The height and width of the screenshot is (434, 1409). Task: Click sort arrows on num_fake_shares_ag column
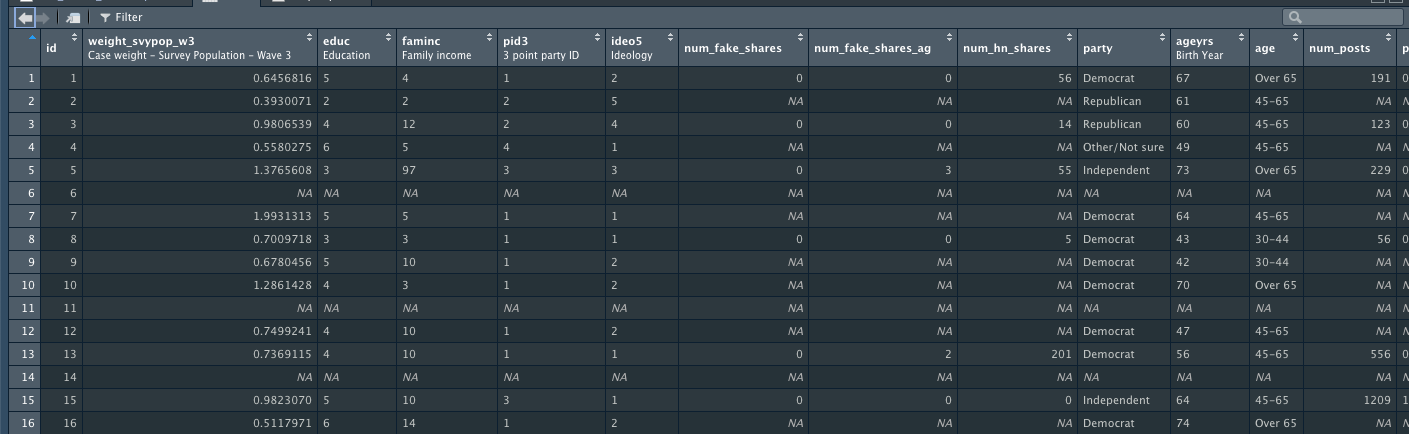[x=948, y=38]
